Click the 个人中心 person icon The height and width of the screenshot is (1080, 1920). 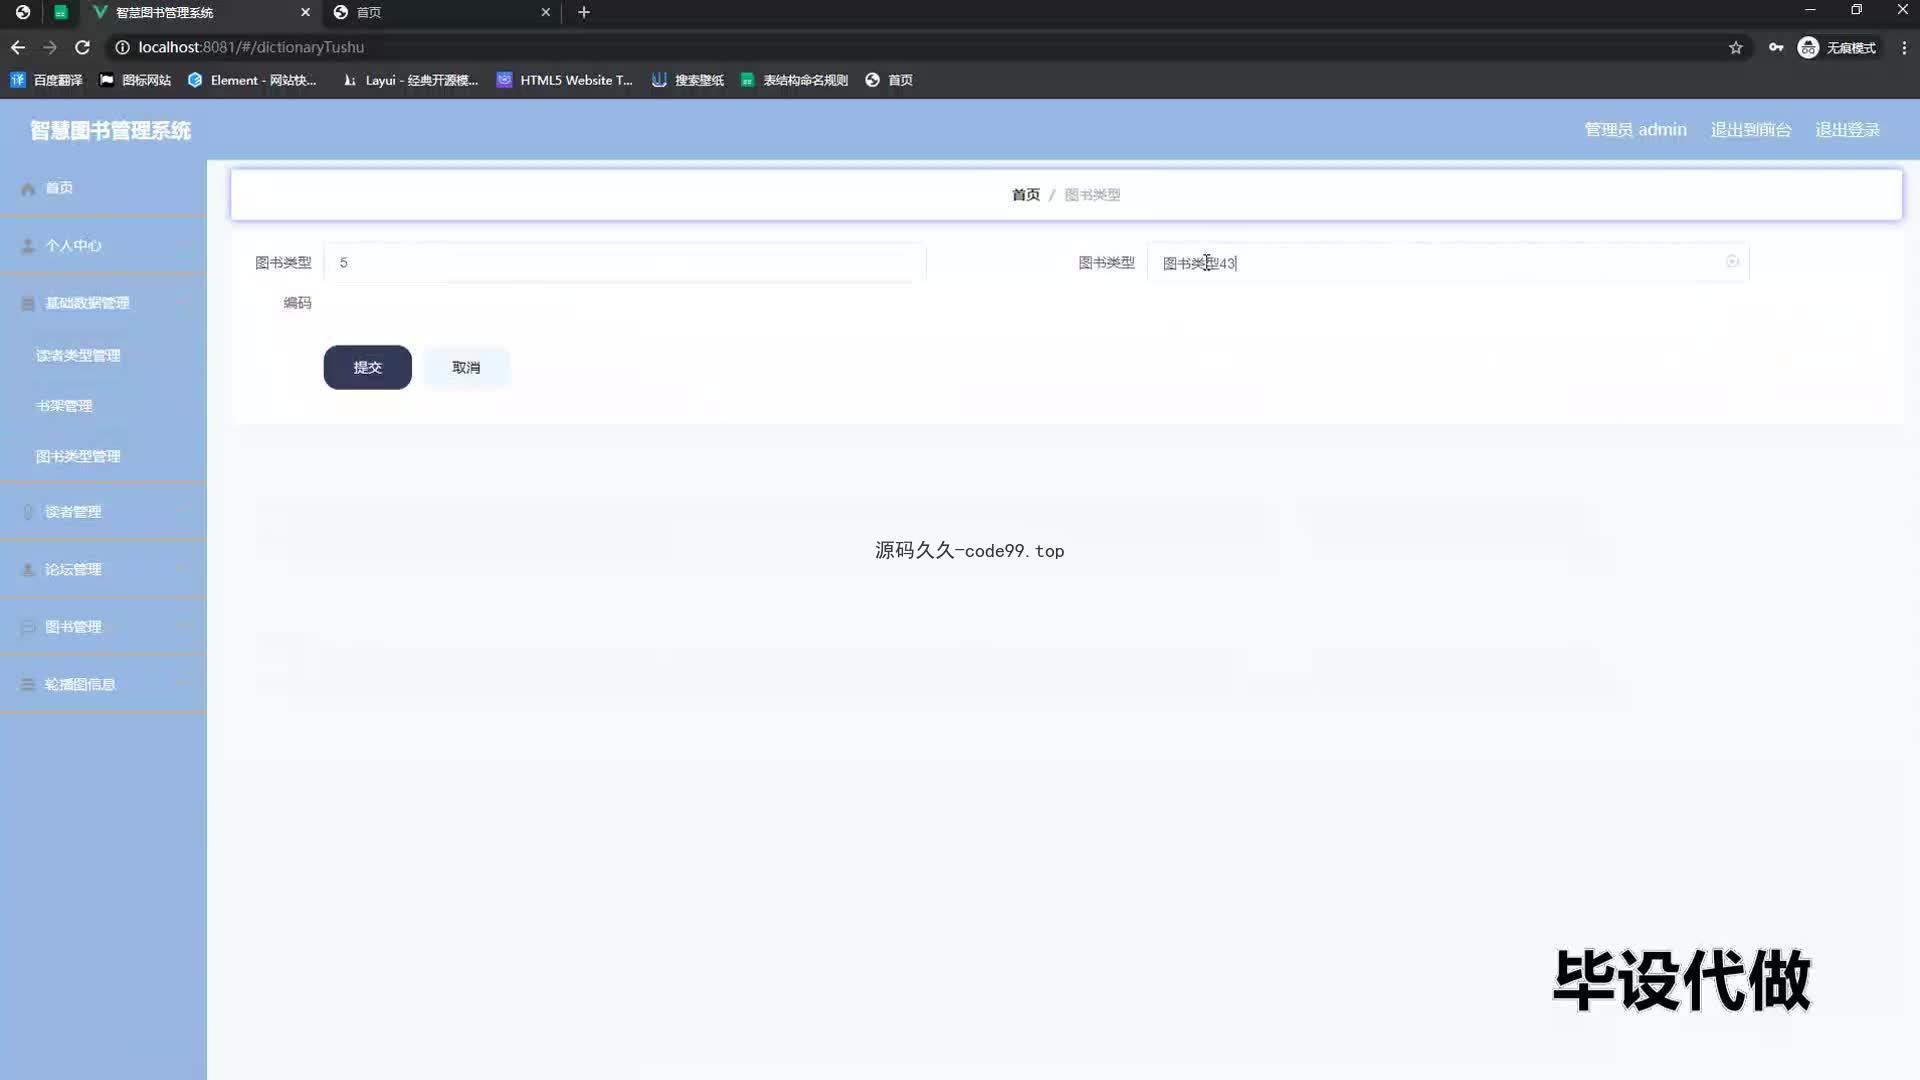28,245
